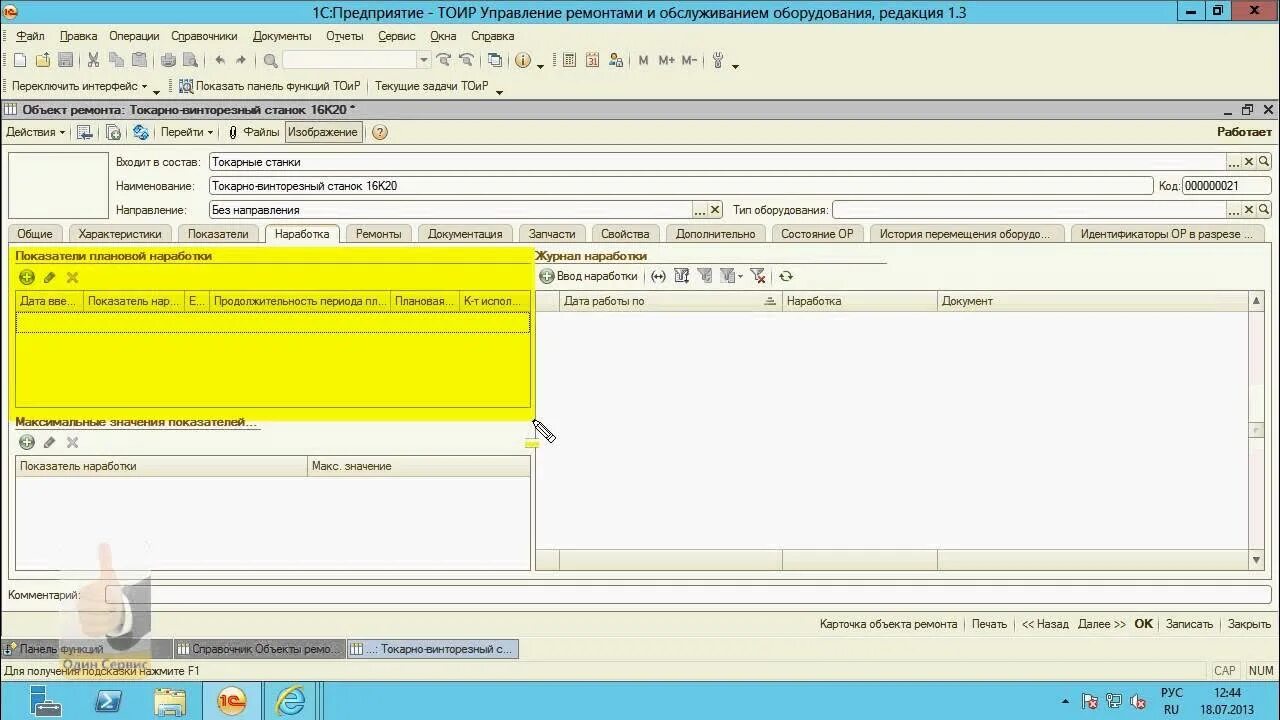Switch to the Запчасти tab

click(552, 233)
